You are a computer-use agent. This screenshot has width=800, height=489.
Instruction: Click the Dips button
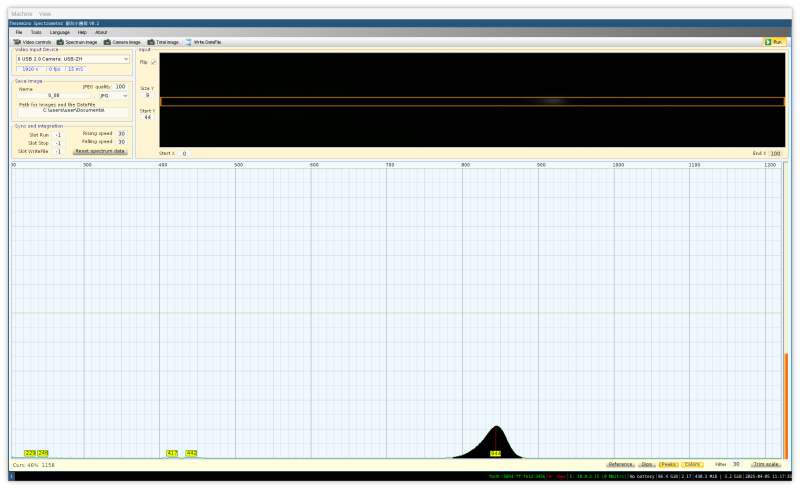[x=647, y=464]
